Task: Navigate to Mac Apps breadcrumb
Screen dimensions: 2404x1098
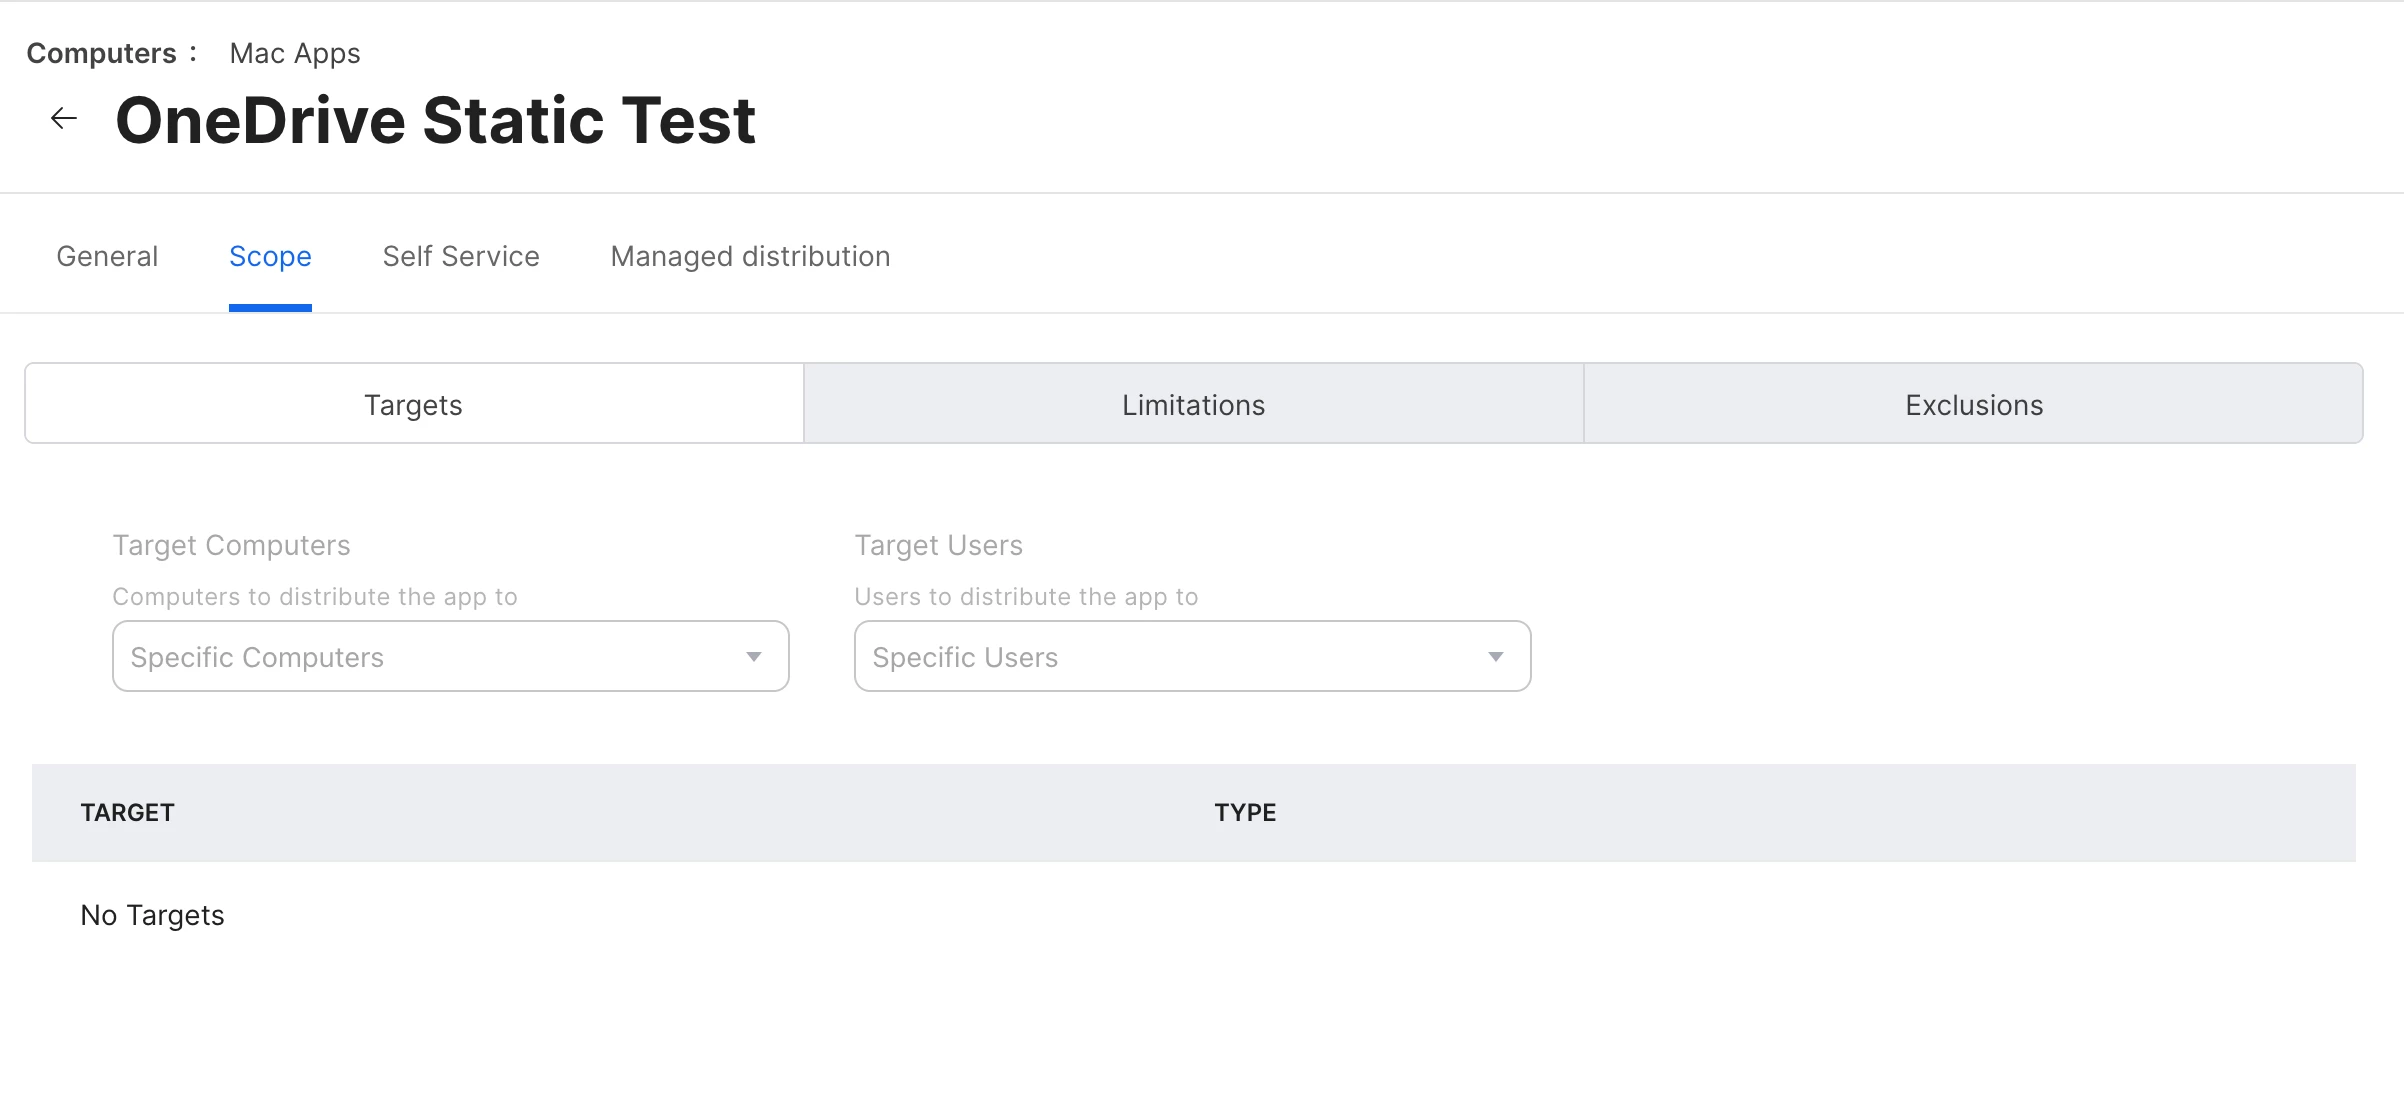Action: [x=295, y=53]
